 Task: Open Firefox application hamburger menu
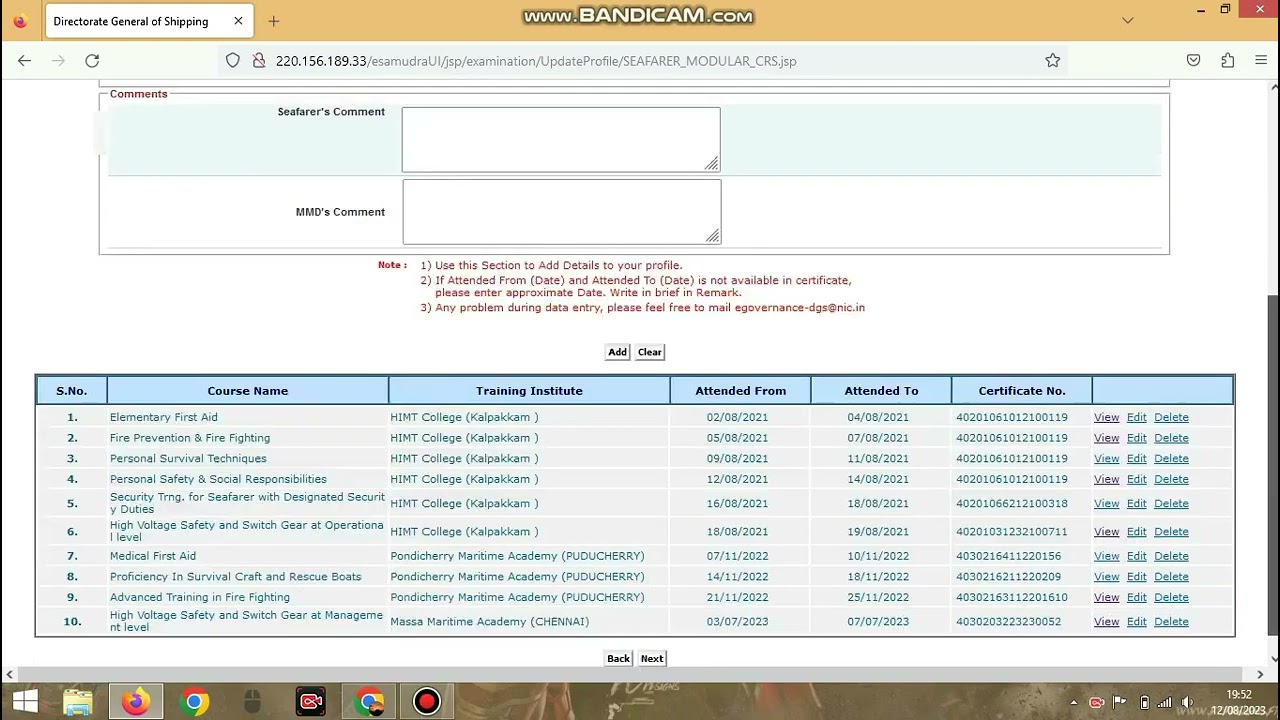(1261, 61)
